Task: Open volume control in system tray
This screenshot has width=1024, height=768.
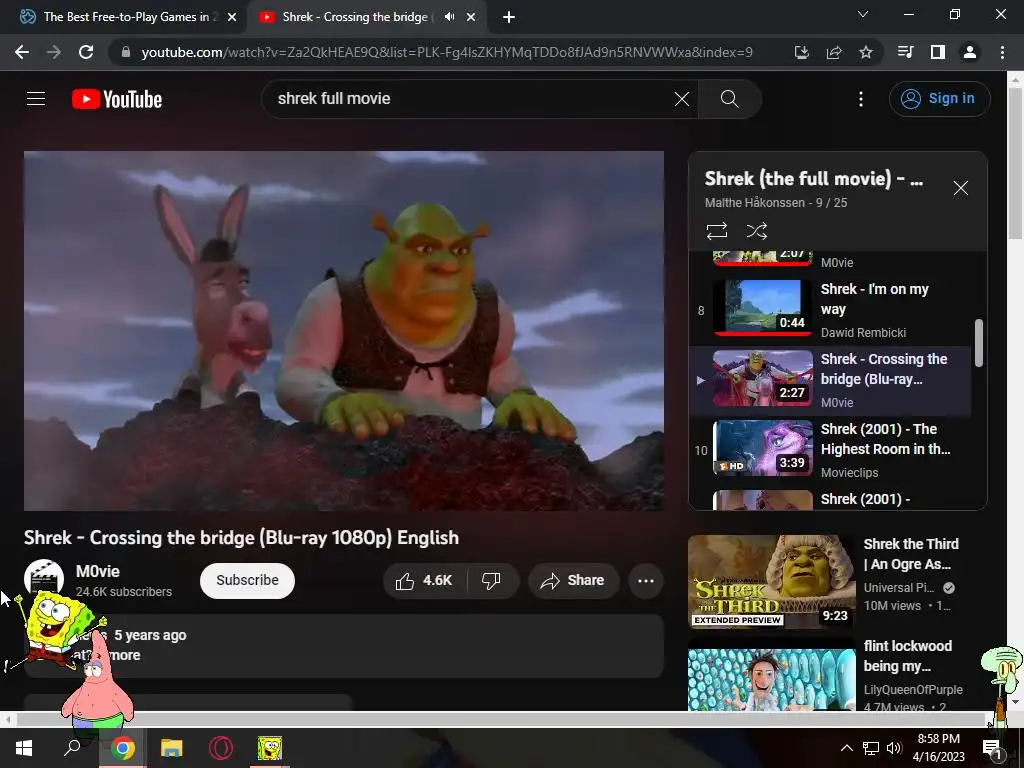Action: pyautogui.click(x=894, y=748)
